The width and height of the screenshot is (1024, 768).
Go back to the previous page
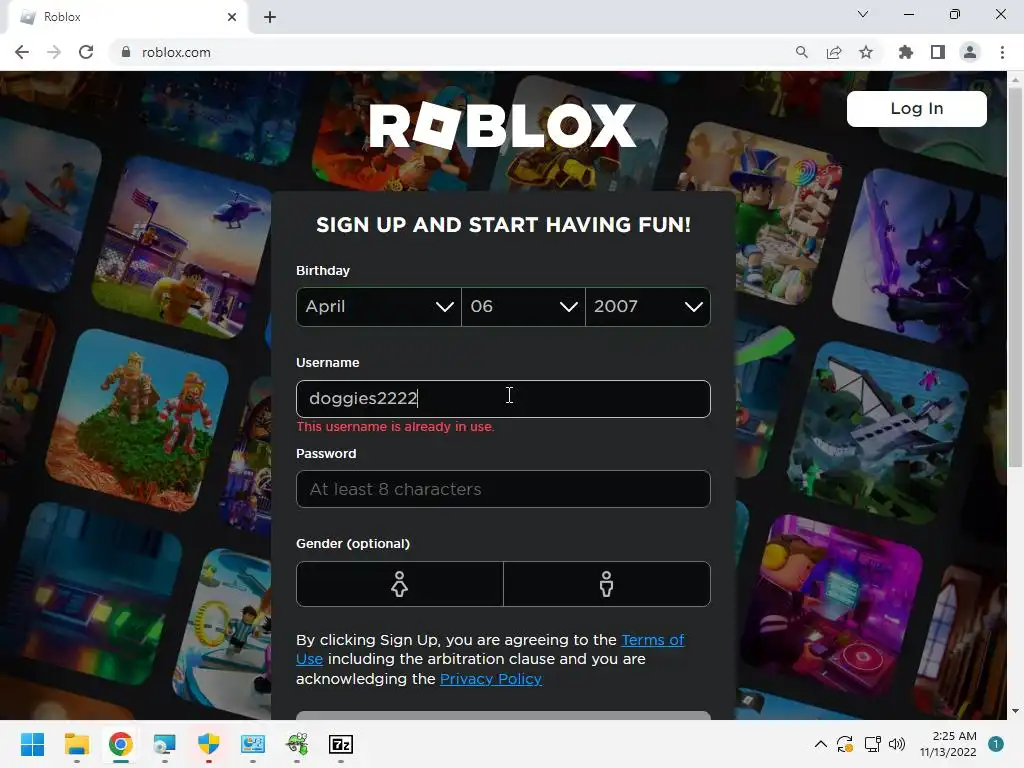pos(22,52)
